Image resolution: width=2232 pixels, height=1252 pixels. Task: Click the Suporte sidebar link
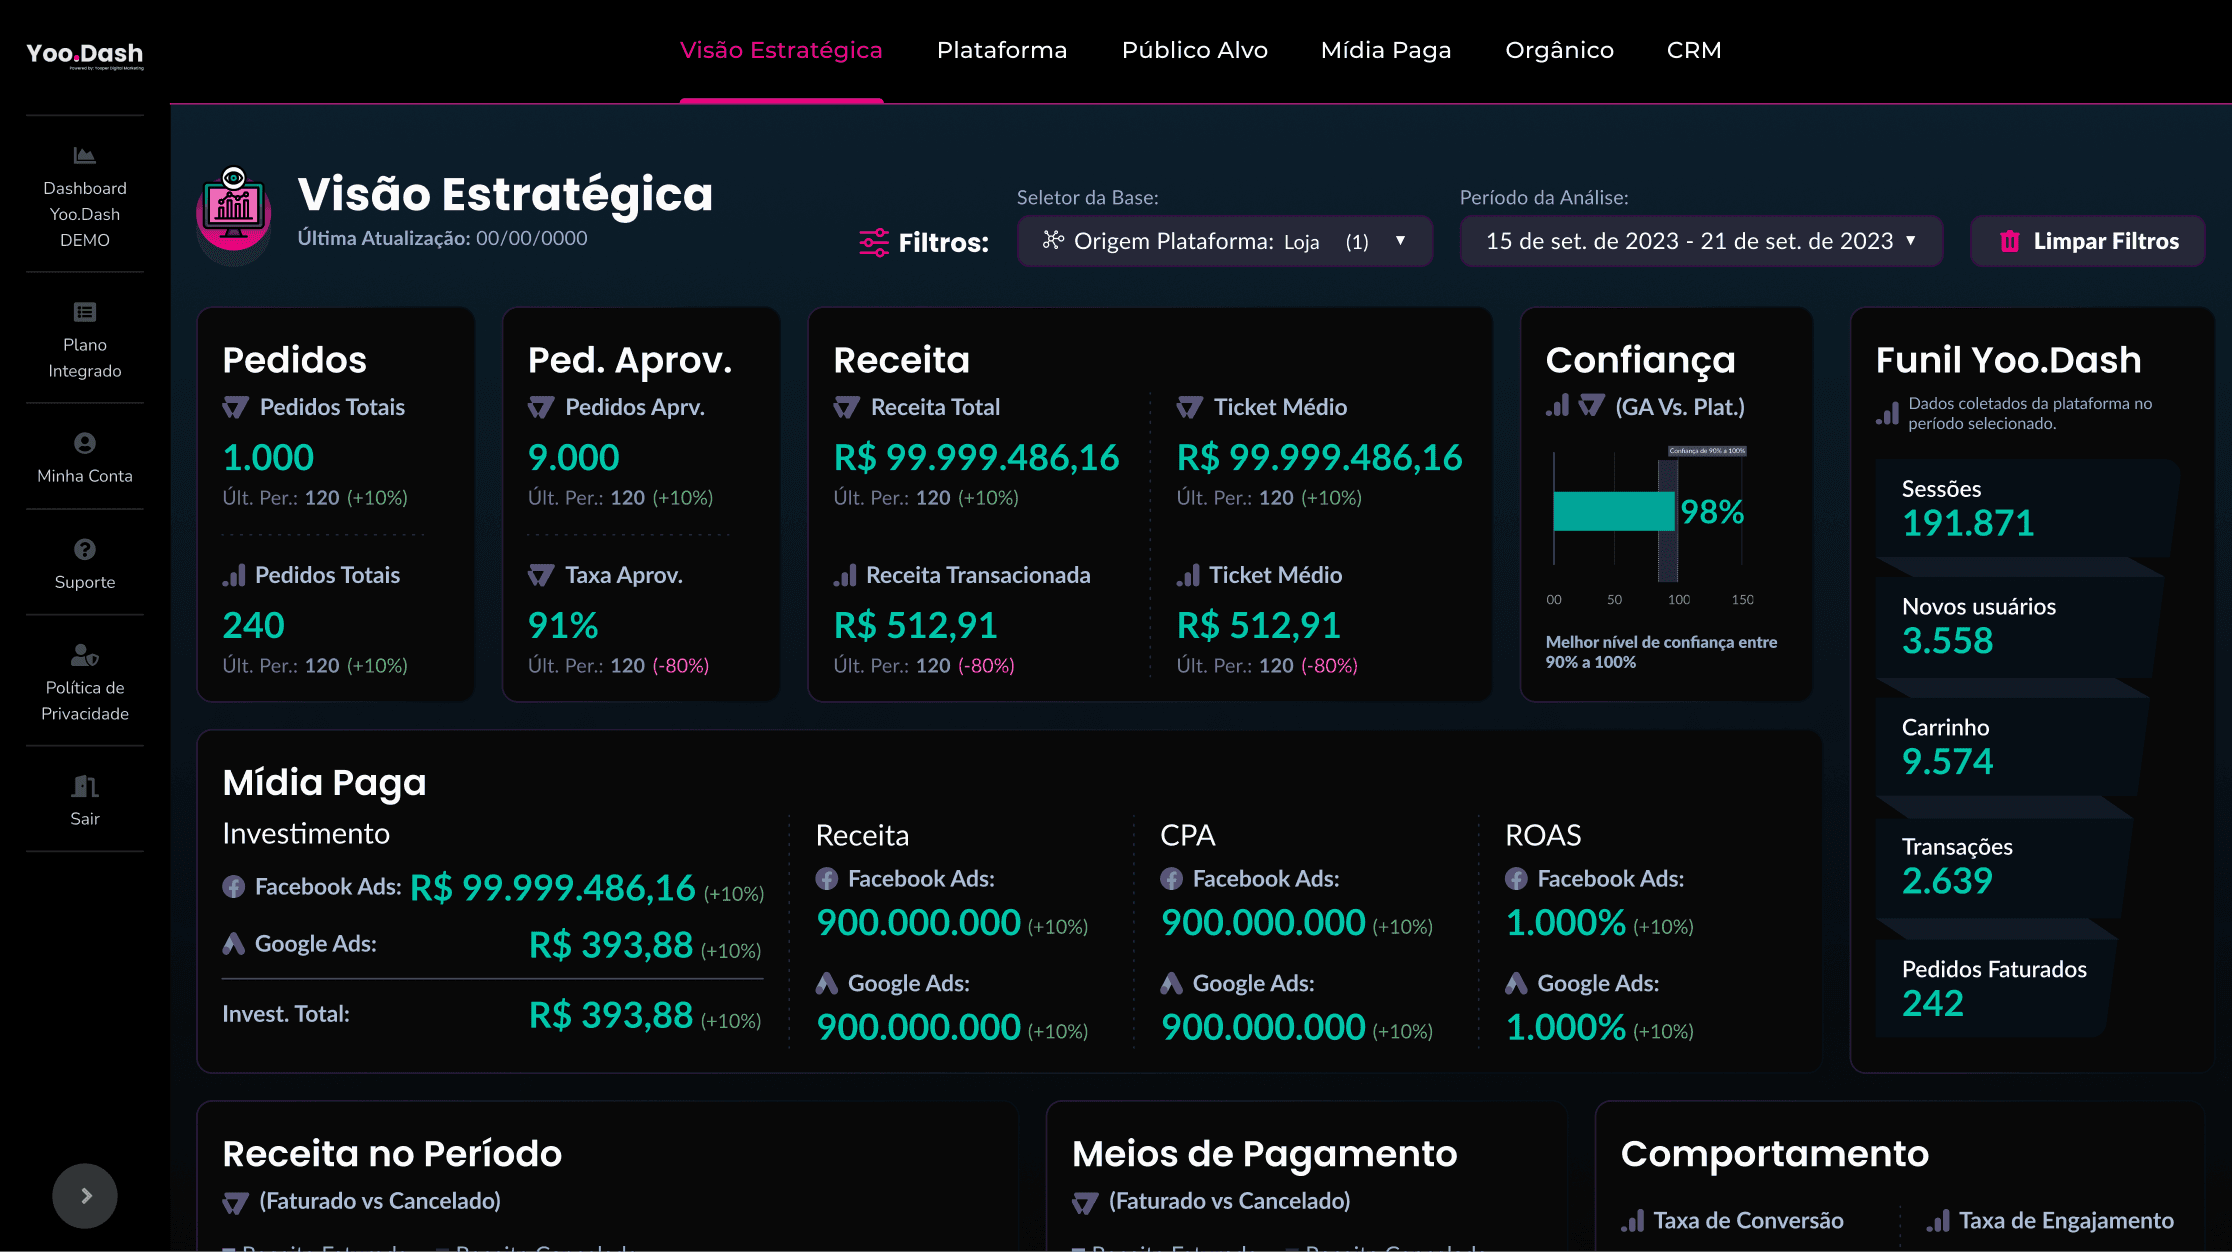pyautogui.click(x=85, y=582)
